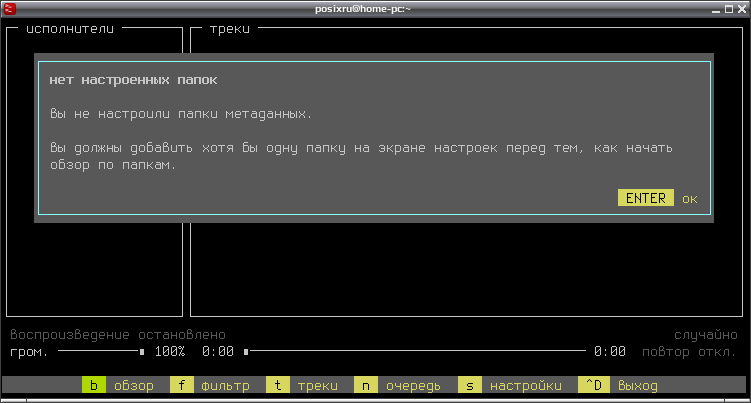Click the нет настроенных папок dialog title
The image size is (751, 403).
pos(133,80)
